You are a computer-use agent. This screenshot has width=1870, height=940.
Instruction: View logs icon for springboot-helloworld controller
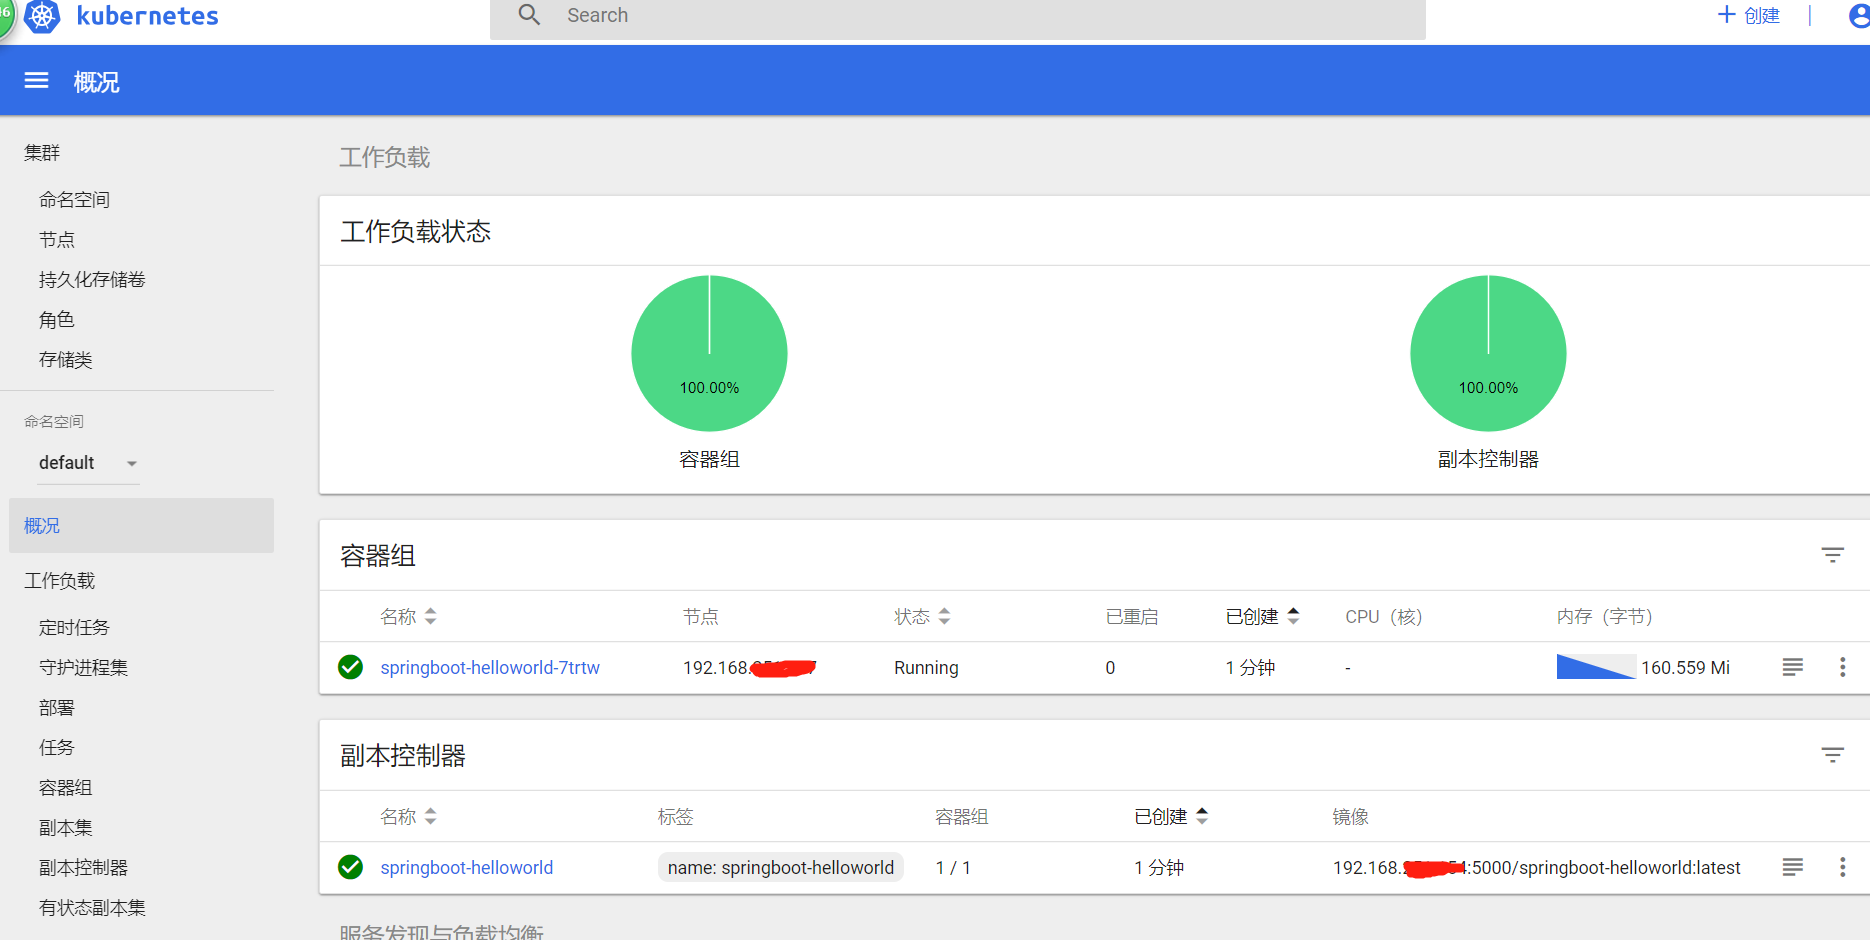pos(1792,867)
